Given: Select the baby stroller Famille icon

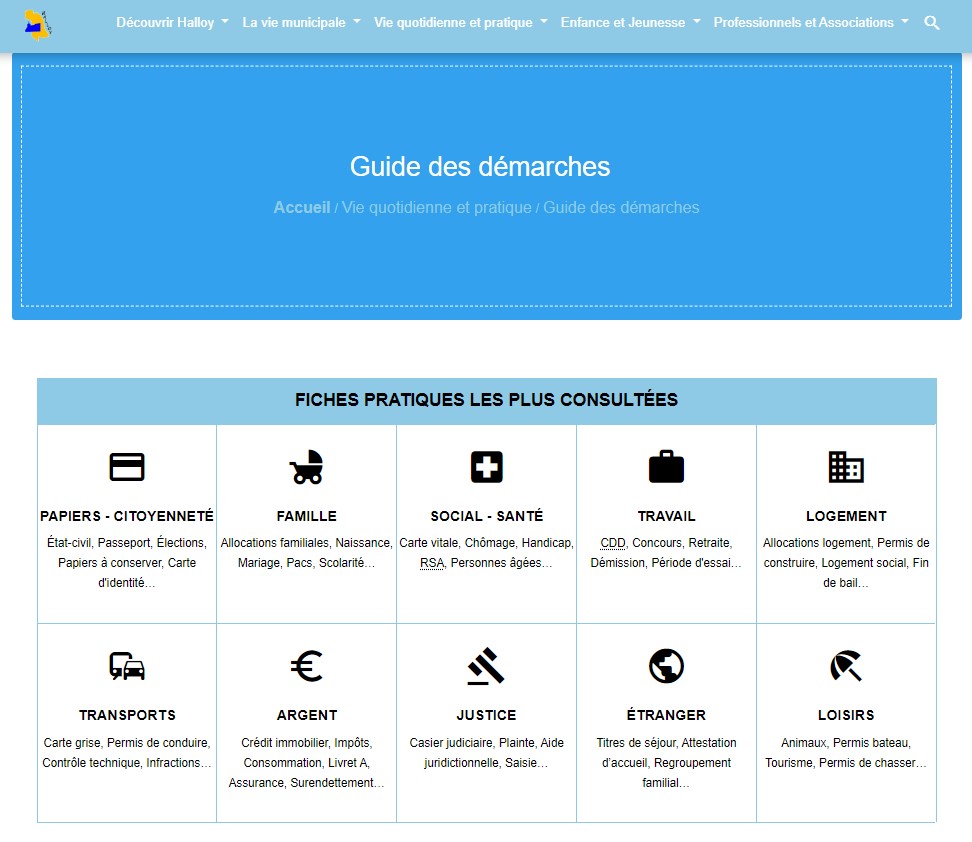Looking at the screenshot, I should click(307, 467).
